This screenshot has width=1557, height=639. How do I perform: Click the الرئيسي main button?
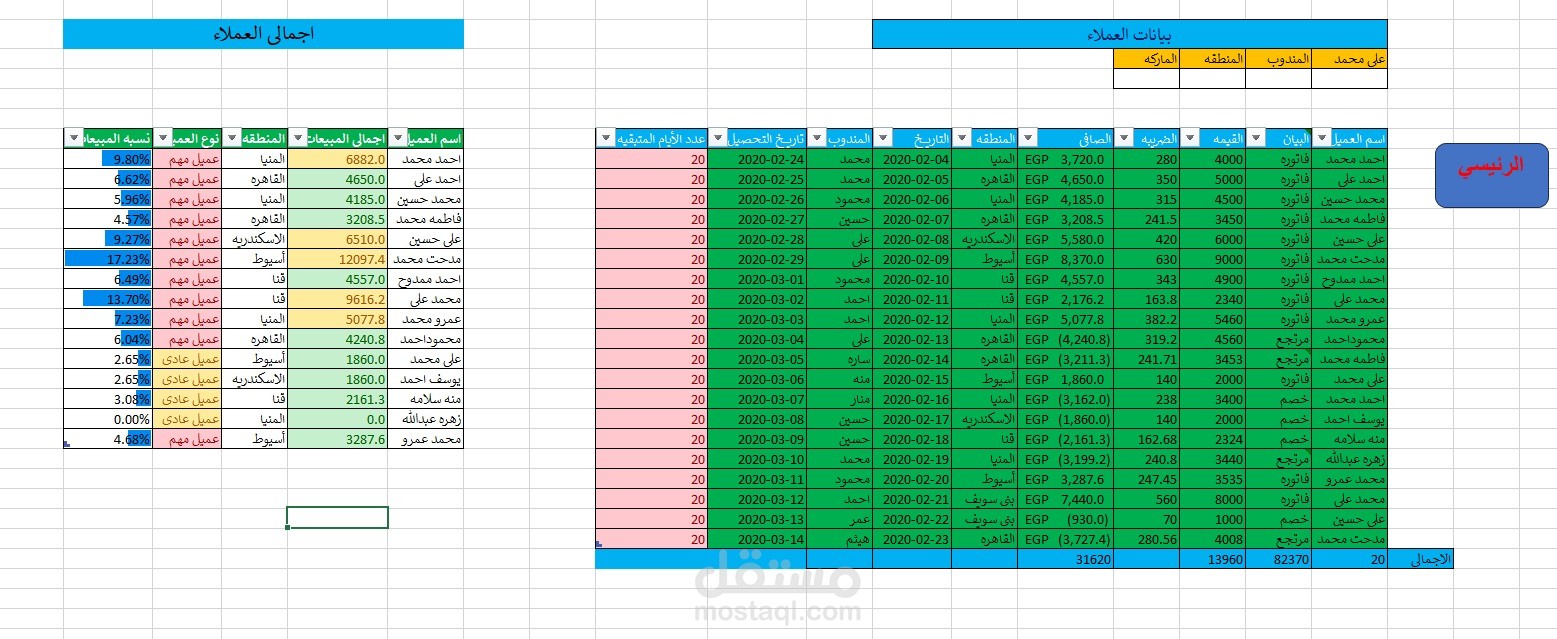[x=1491, y=176]
